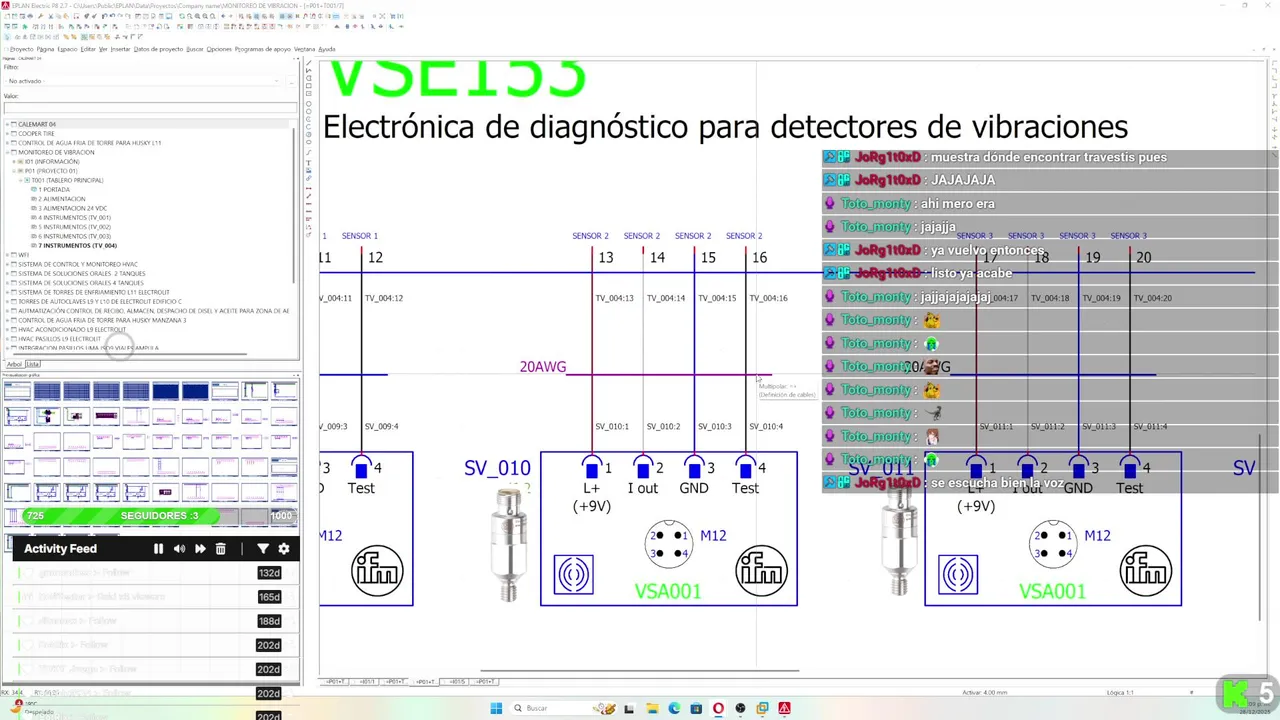Image resolution: width=1280 pixels, height=720 pixels.
Task: Open the EPLAN icon in taskbar
Action: (785, 708)
